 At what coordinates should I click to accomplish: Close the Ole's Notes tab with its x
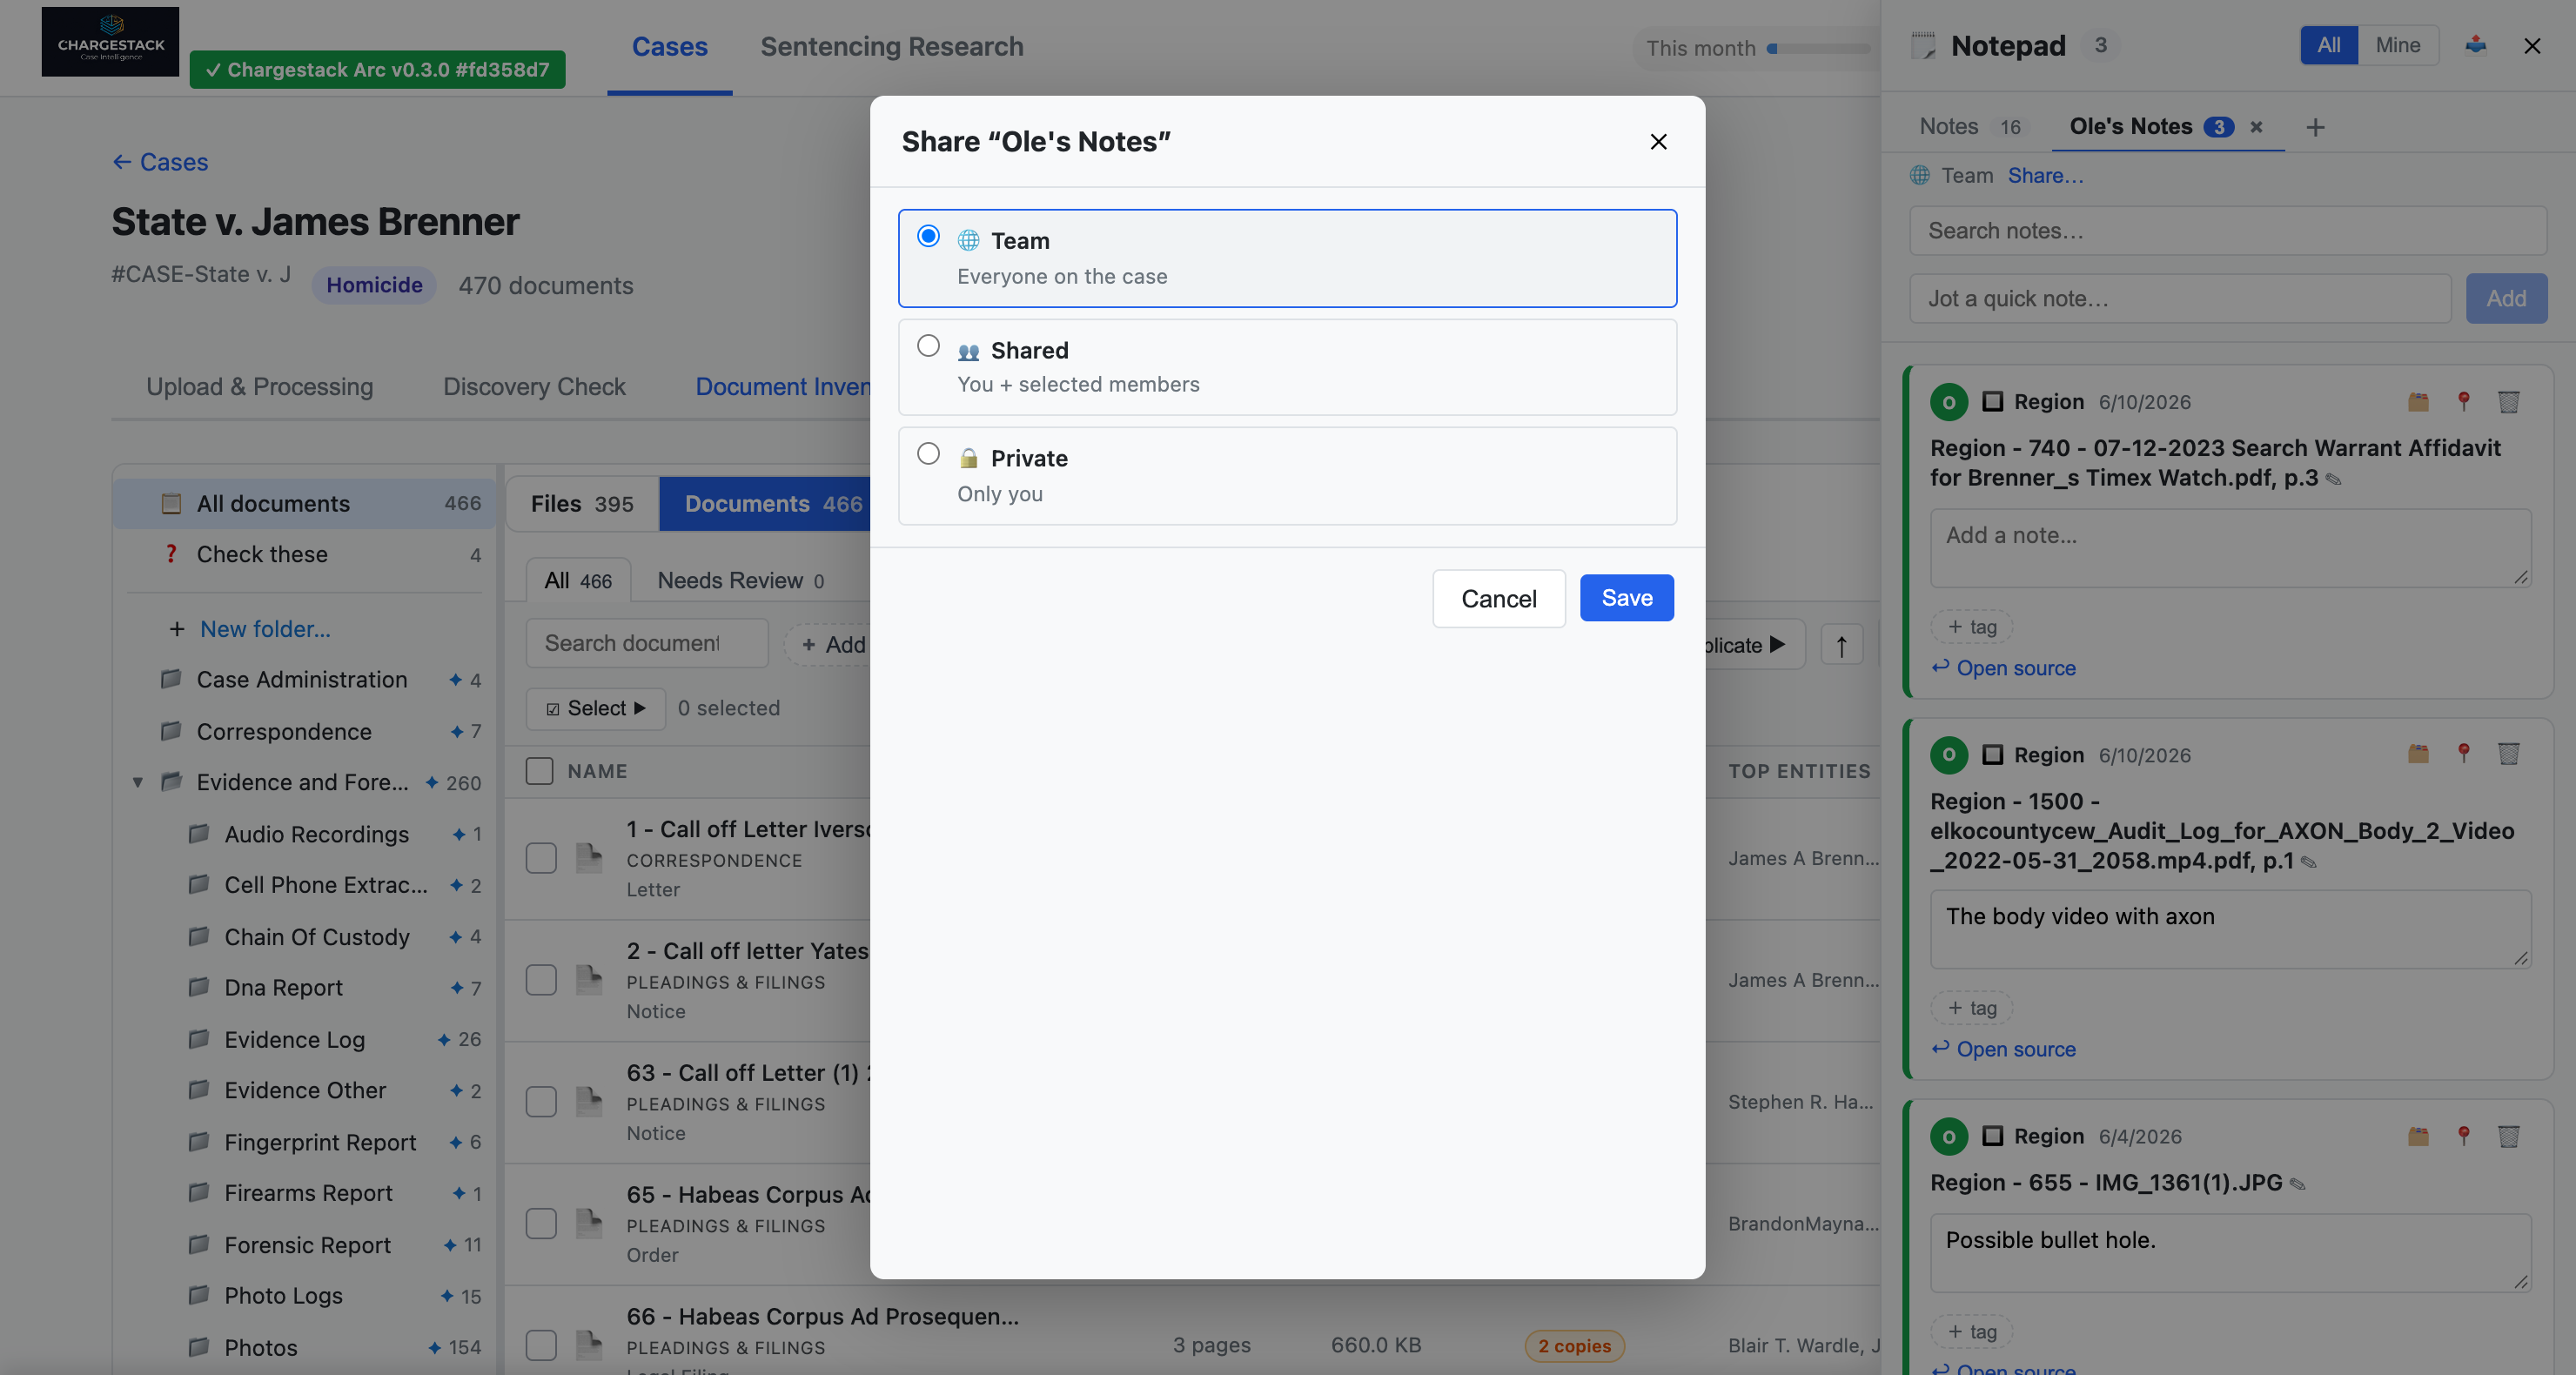(2256, 127)
